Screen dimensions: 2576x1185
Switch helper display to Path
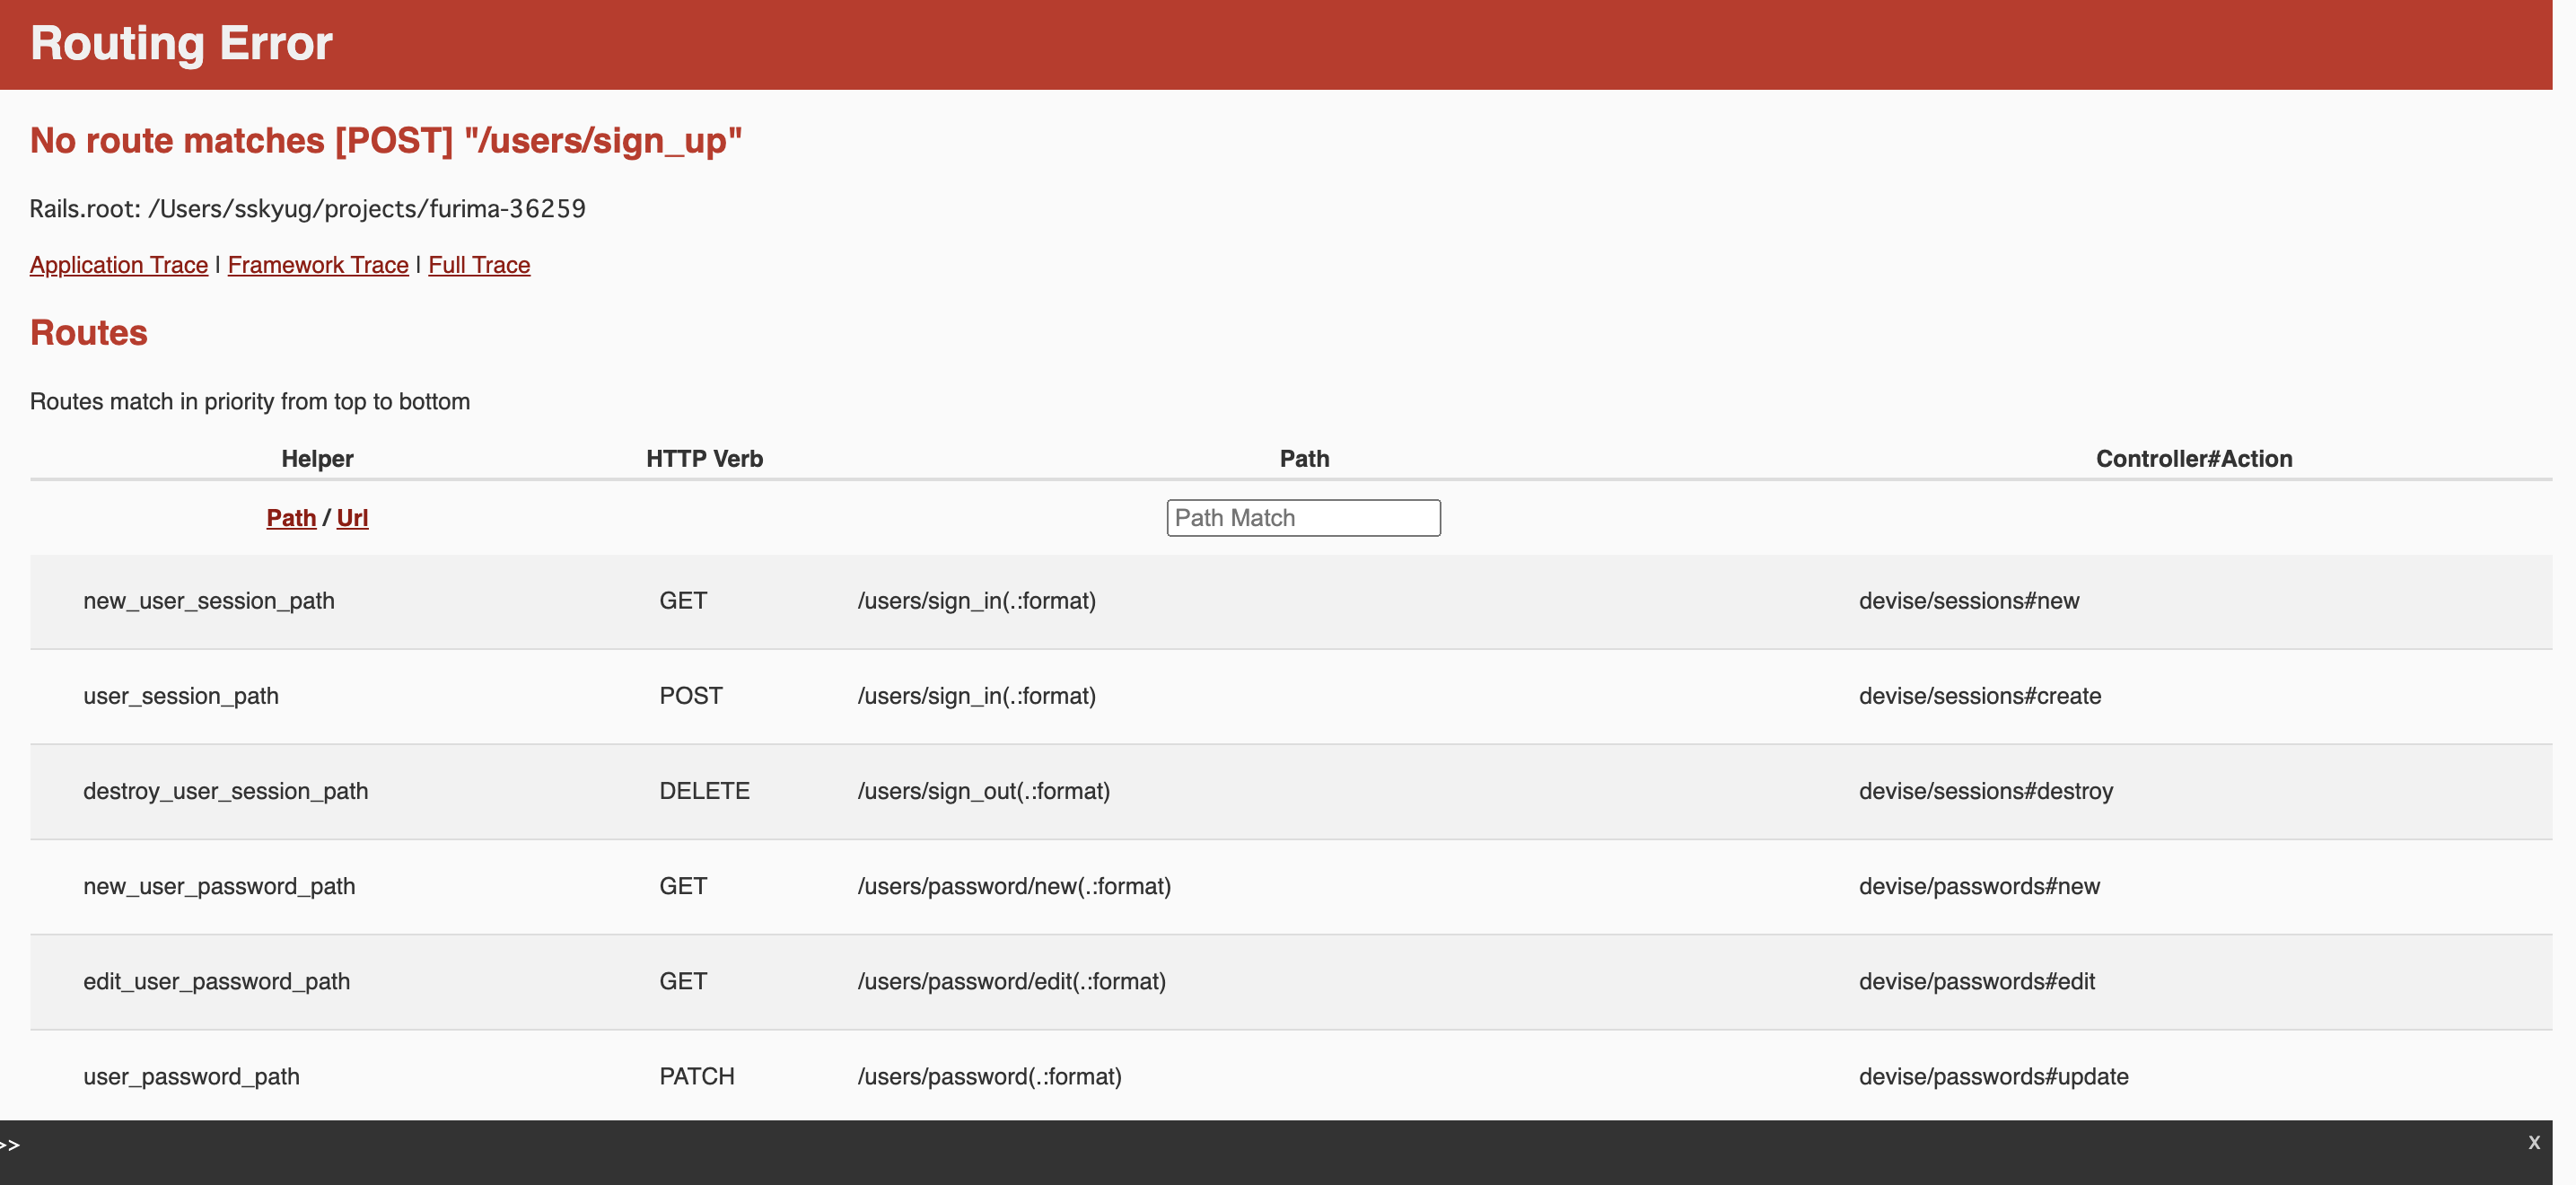coord(291,518)
